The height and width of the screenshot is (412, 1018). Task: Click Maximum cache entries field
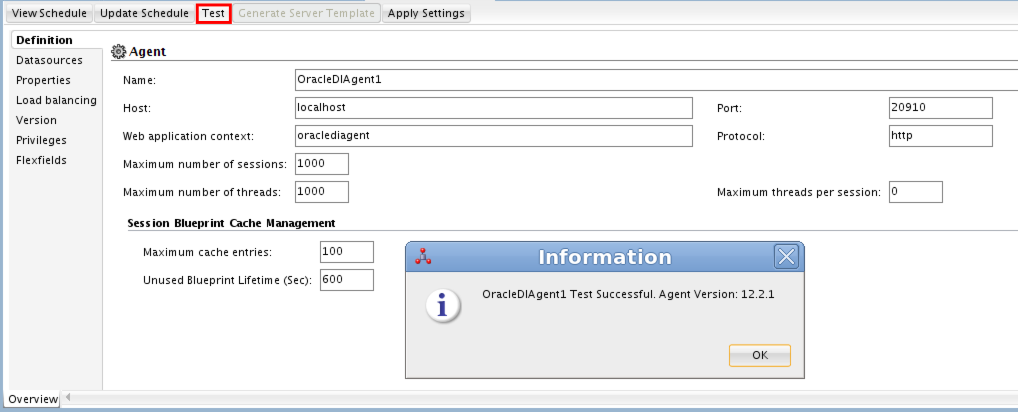coord(347,252)
